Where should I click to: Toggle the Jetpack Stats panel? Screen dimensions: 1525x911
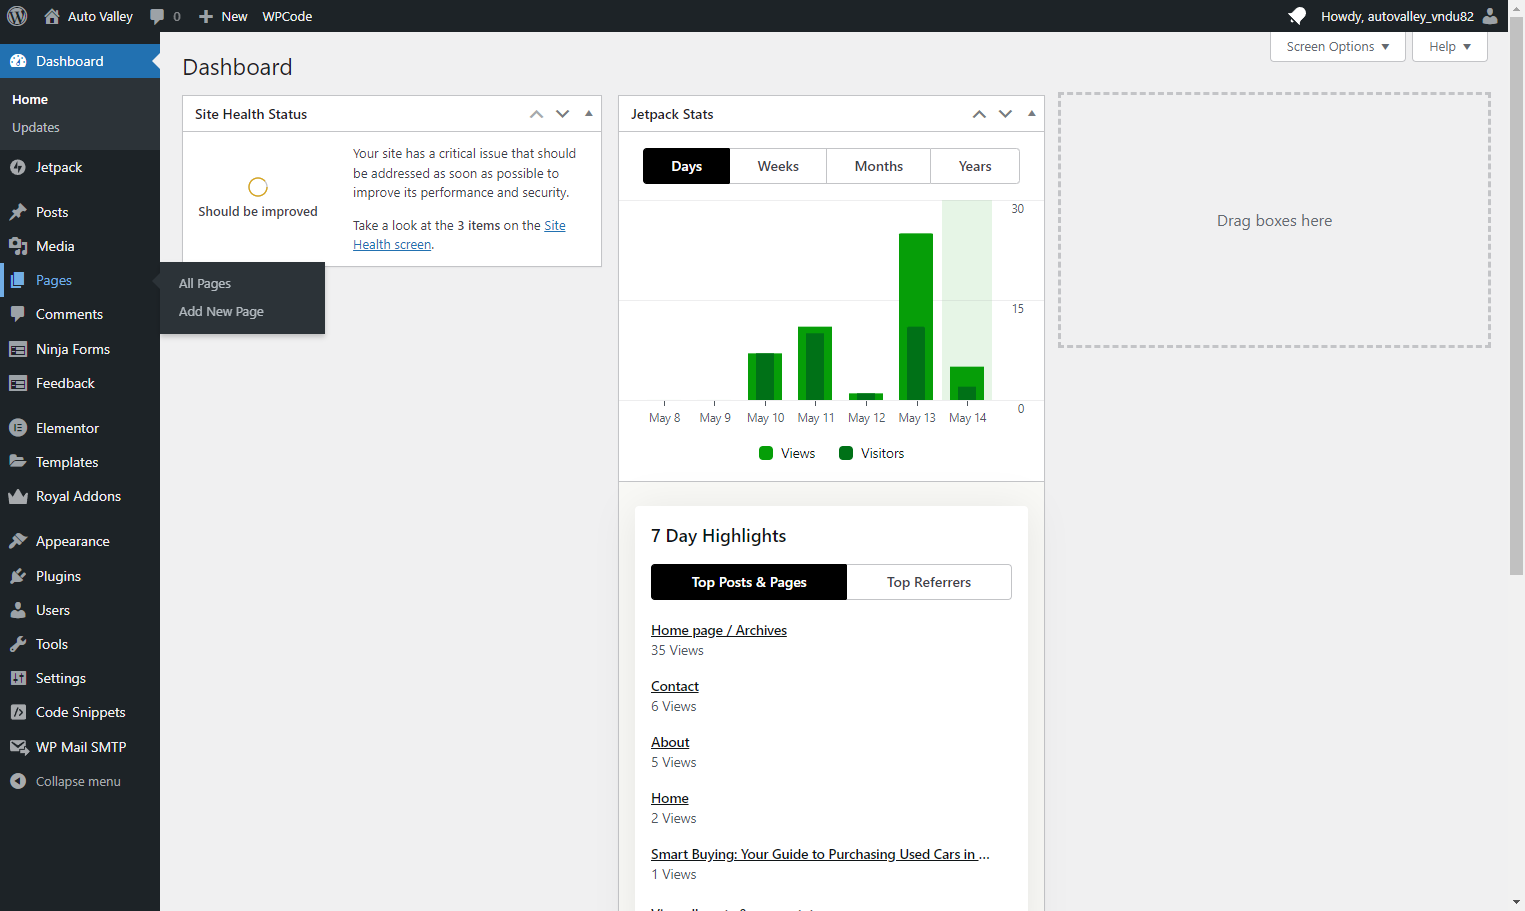(x=1032, y=114)
